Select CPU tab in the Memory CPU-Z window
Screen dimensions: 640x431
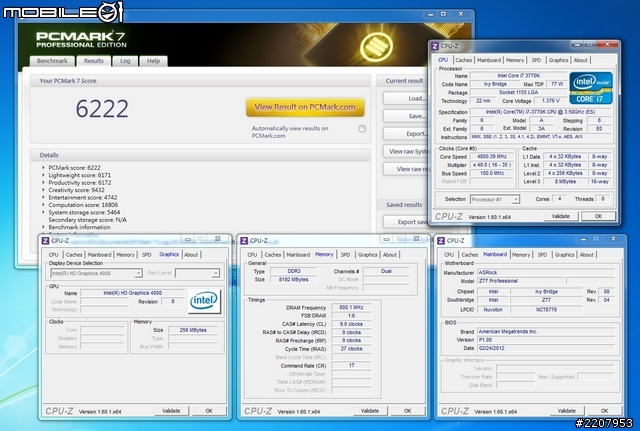click(252, 255)
